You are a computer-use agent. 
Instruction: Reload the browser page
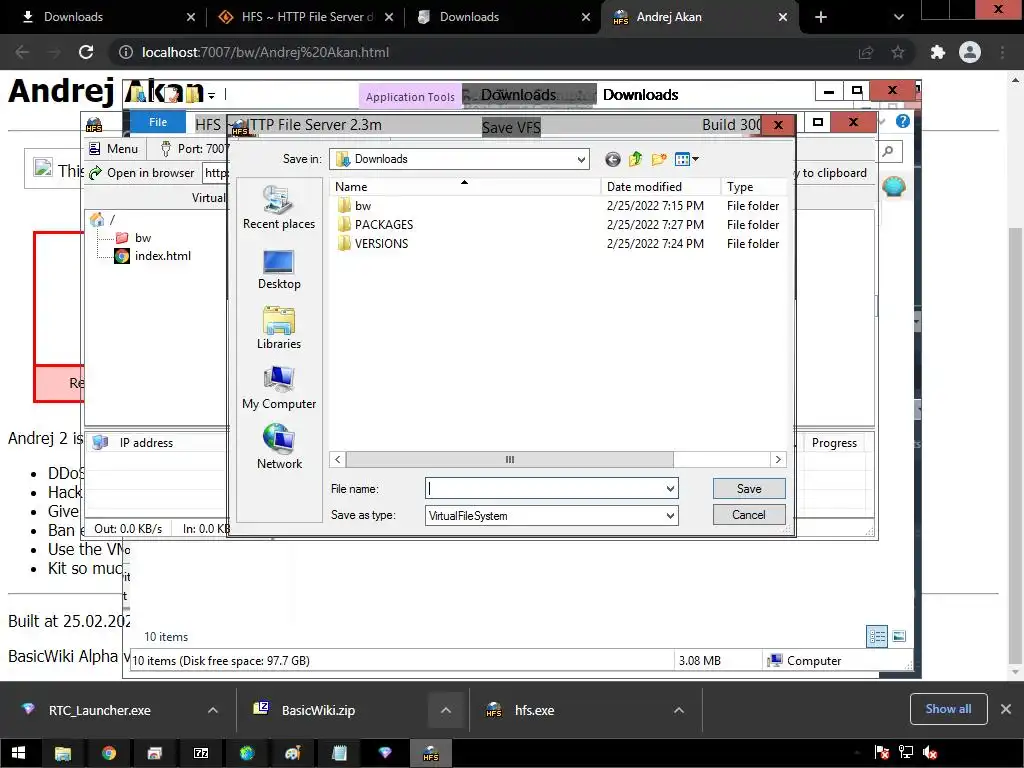[86, 52]
